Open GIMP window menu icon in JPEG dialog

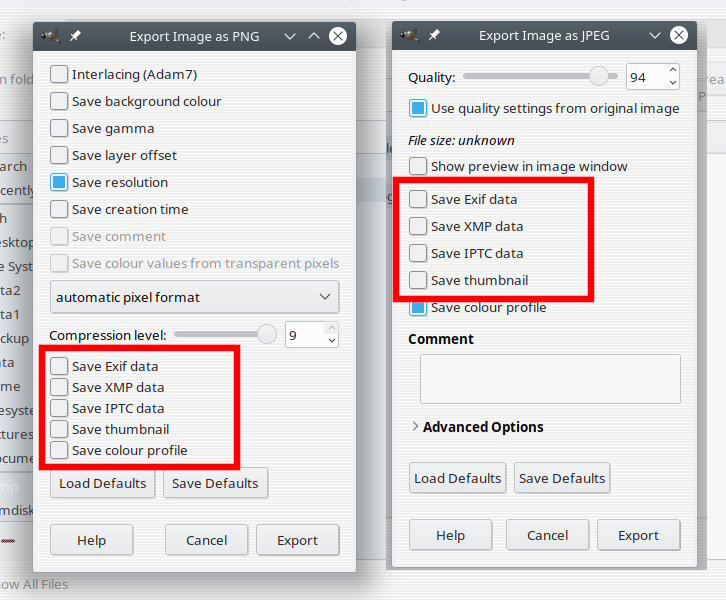tap(409, 36)
